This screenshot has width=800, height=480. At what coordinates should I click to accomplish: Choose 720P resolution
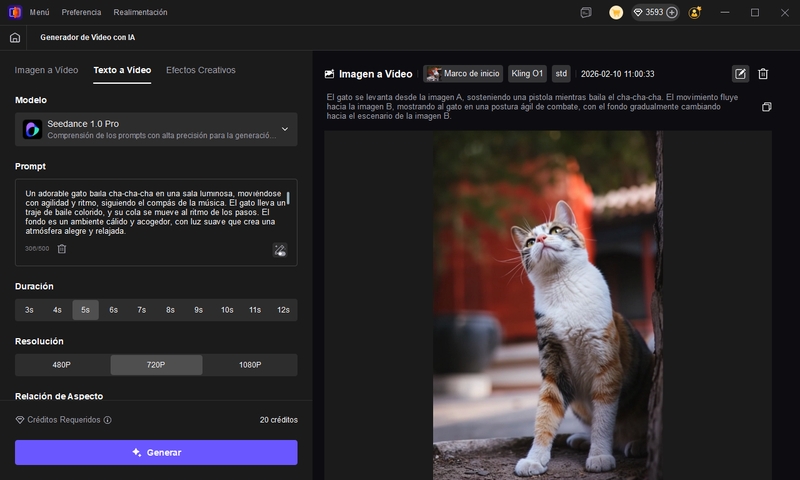(156, 365)
